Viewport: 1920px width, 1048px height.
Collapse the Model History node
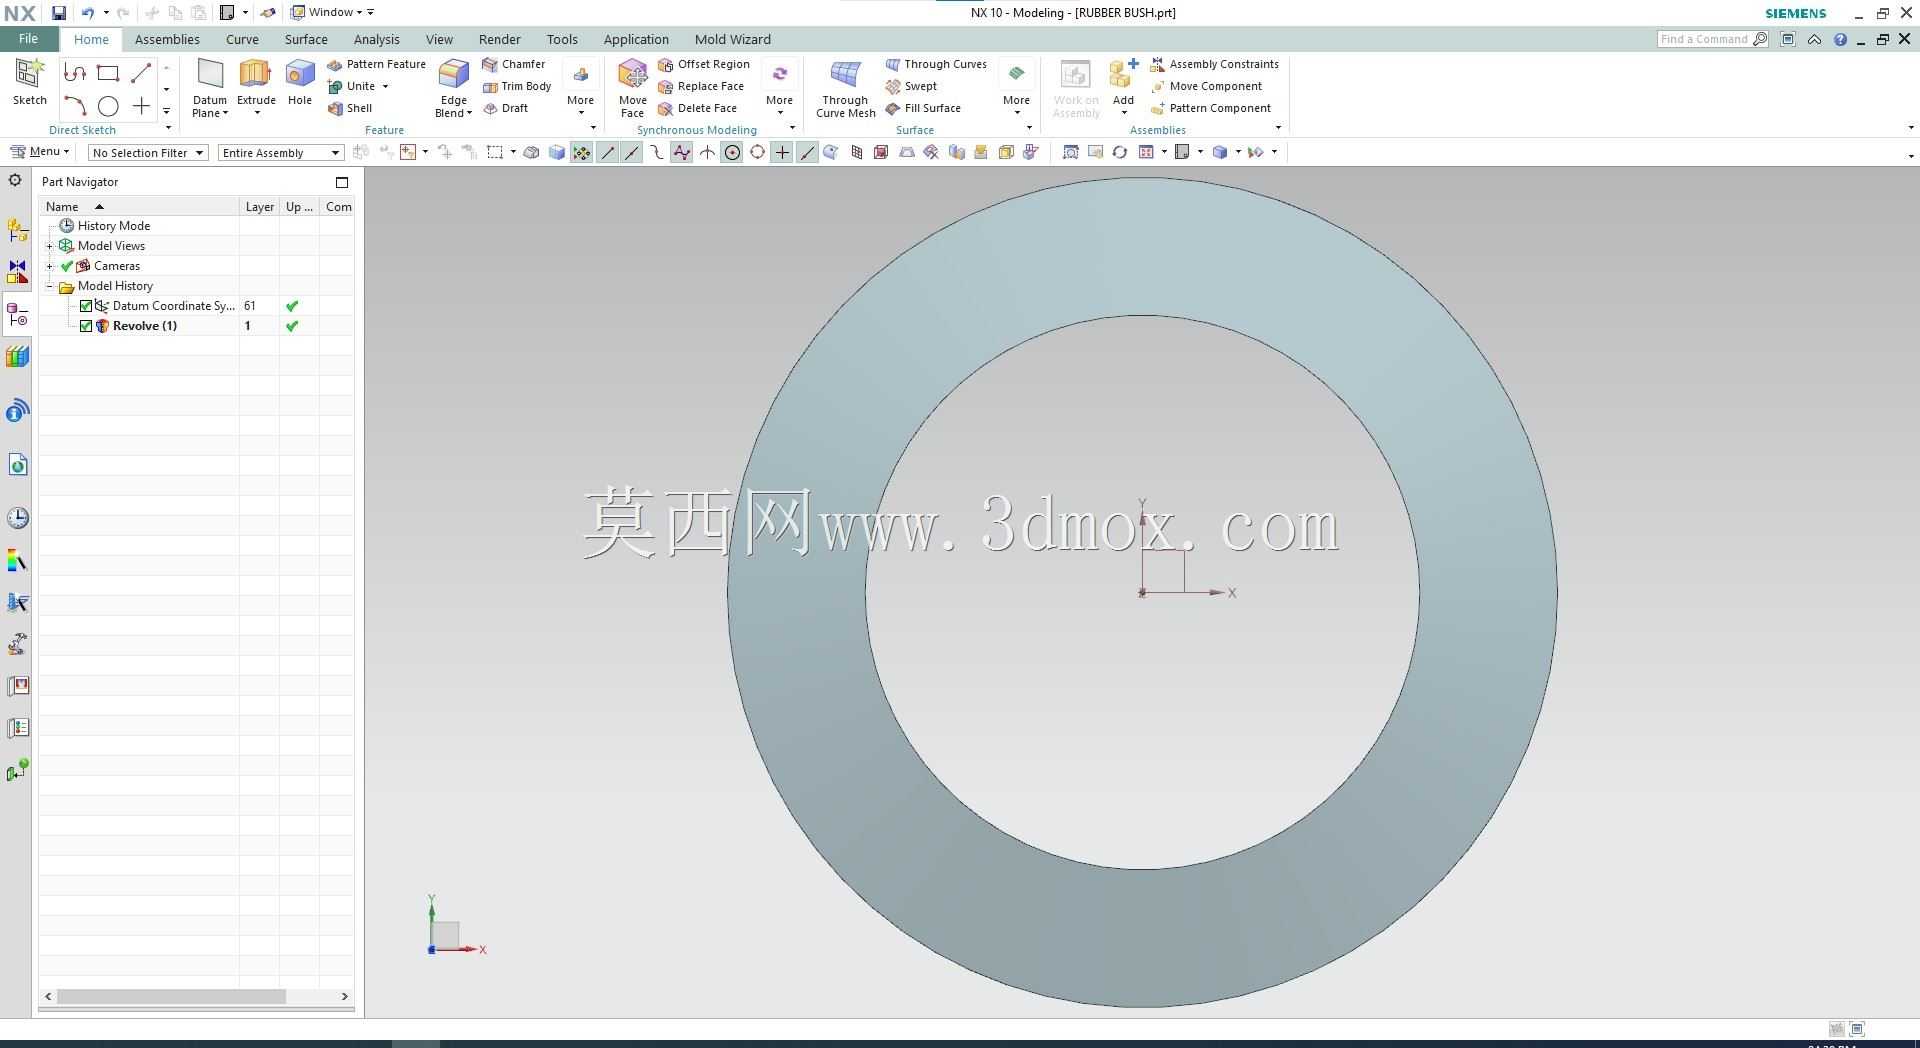(x=50, y=286)
